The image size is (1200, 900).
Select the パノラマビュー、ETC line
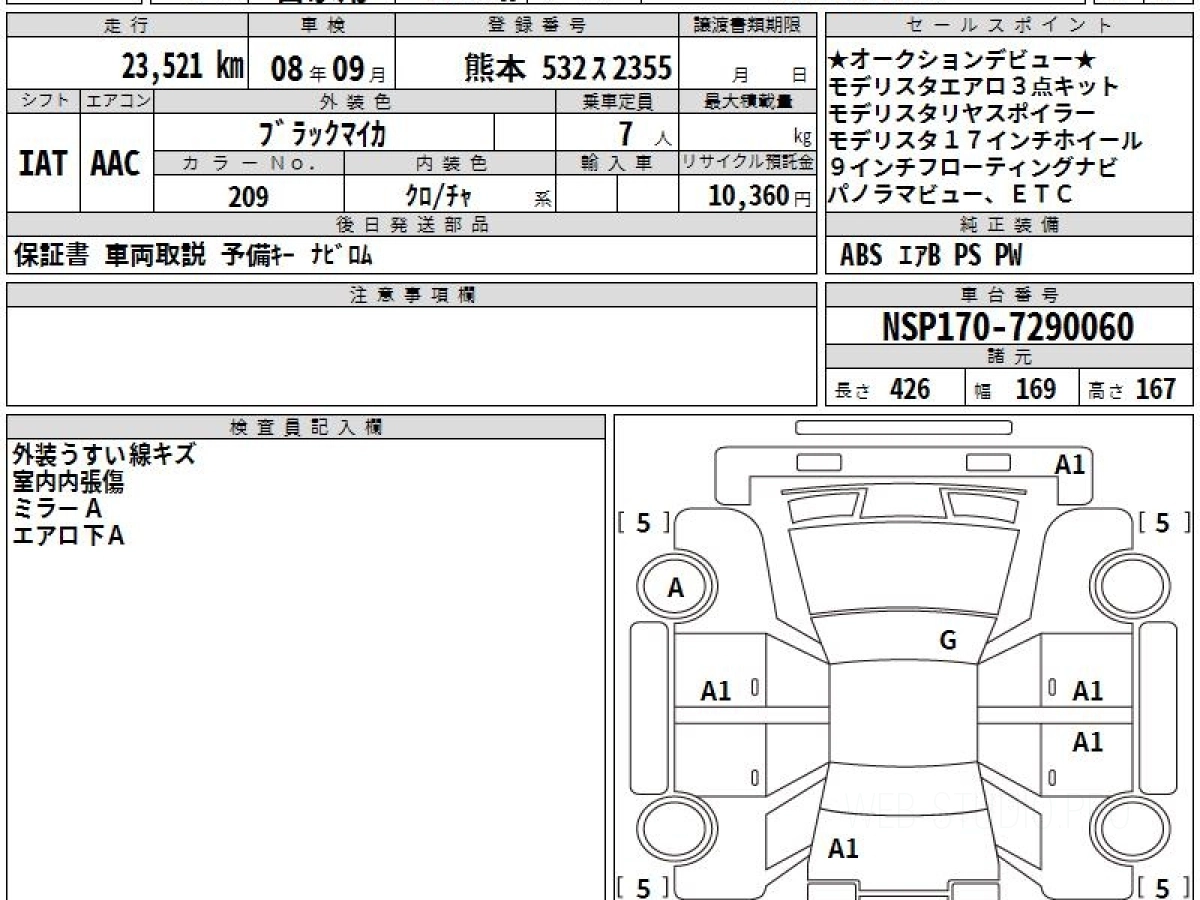[x=951, y=194]
